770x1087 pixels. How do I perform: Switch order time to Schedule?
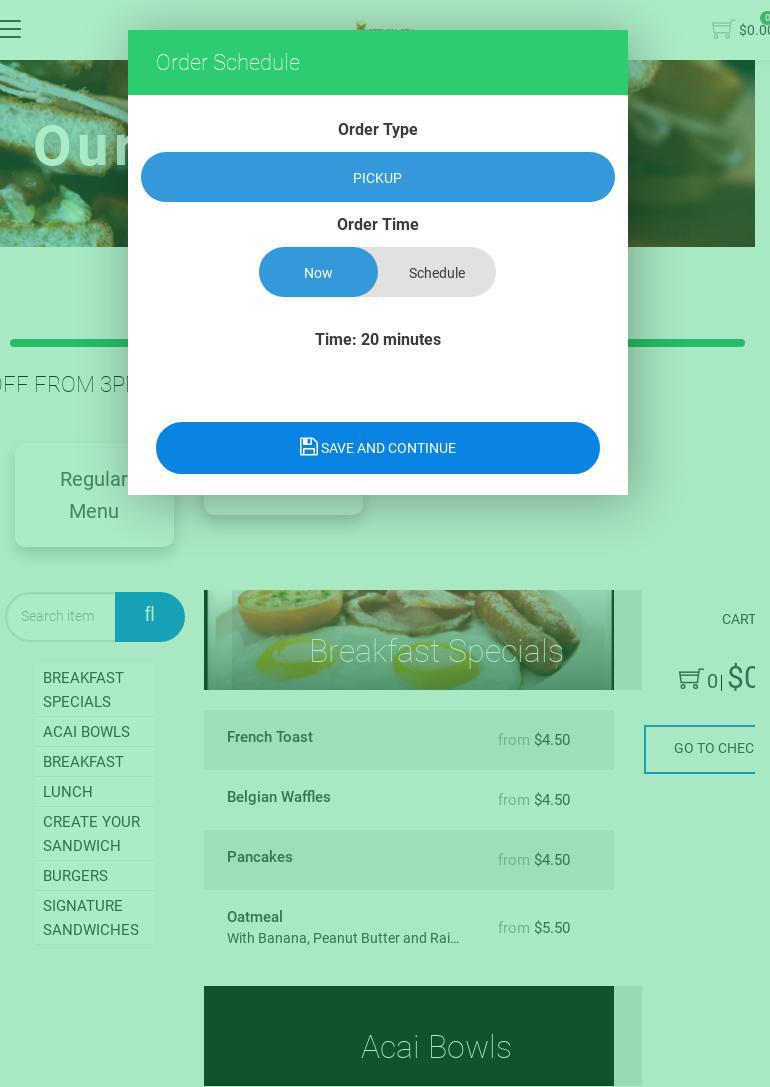pyautogui.click(x=437, y=272)
